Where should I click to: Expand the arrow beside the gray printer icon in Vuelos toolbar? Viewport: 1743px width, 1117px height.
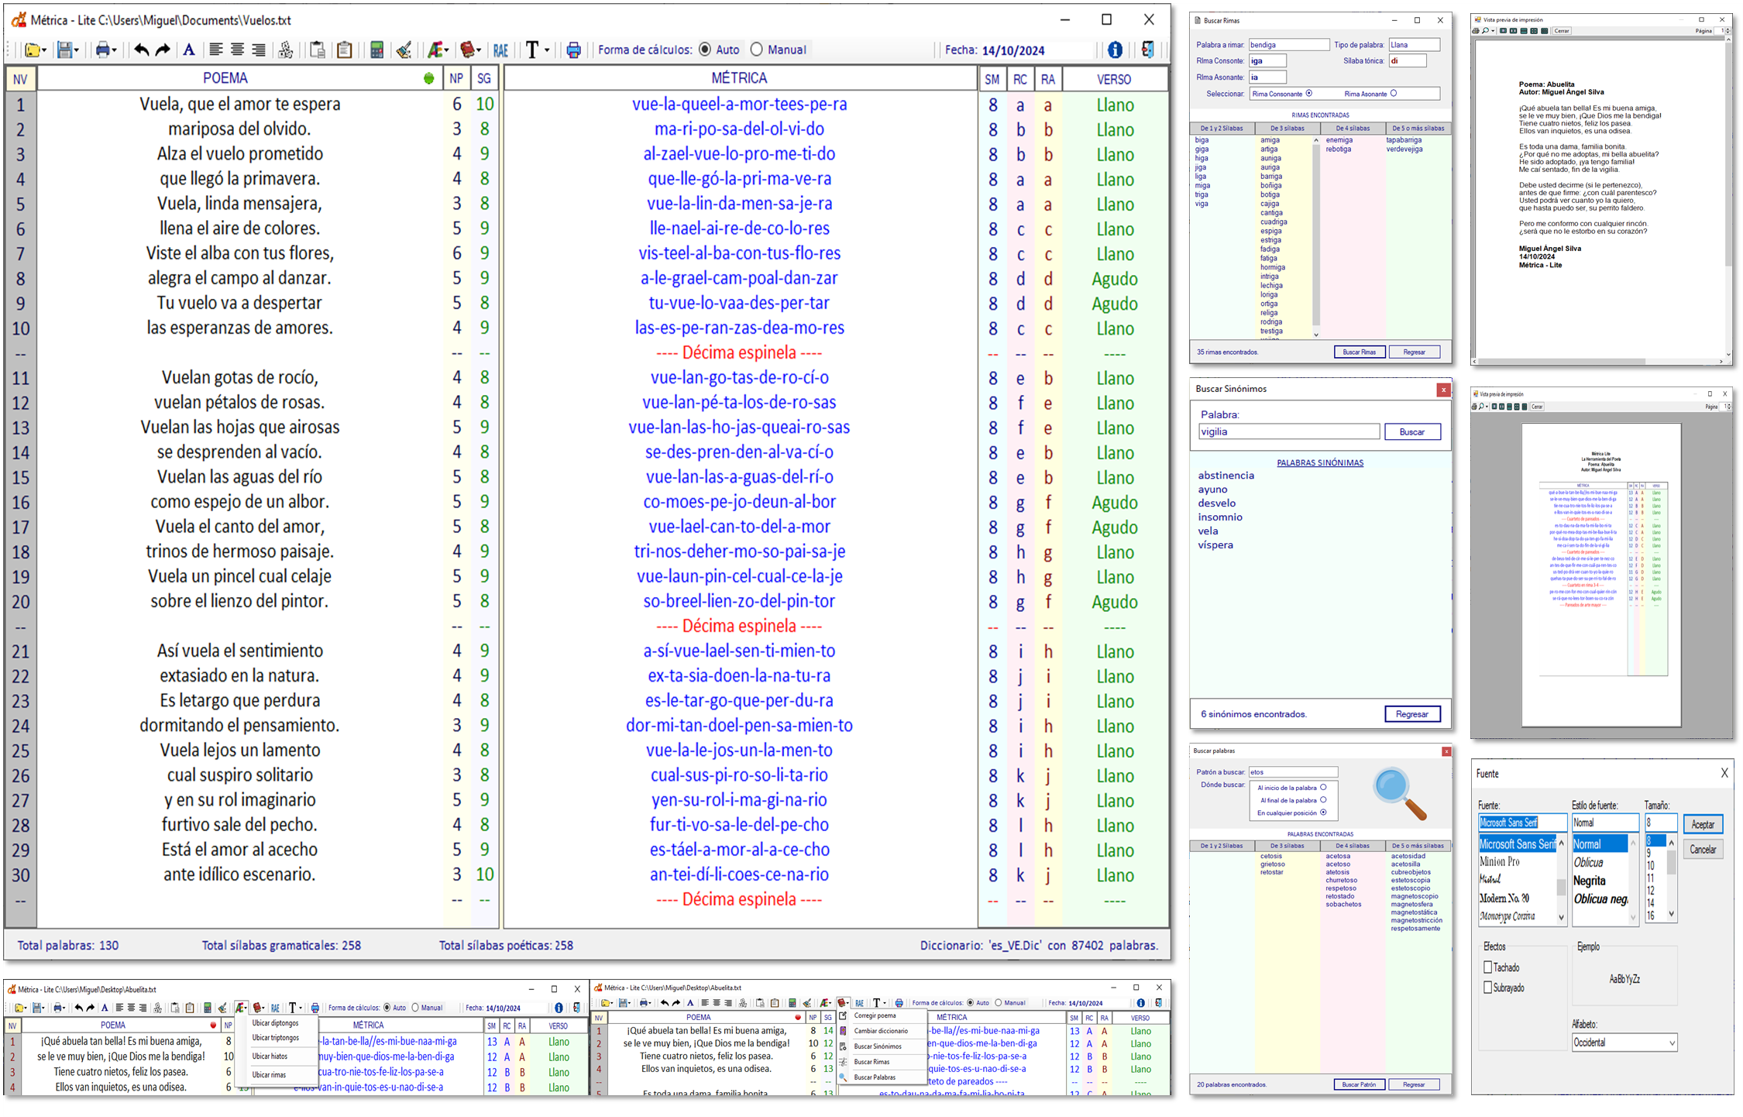pyautogui.click(x=114, y=51)
